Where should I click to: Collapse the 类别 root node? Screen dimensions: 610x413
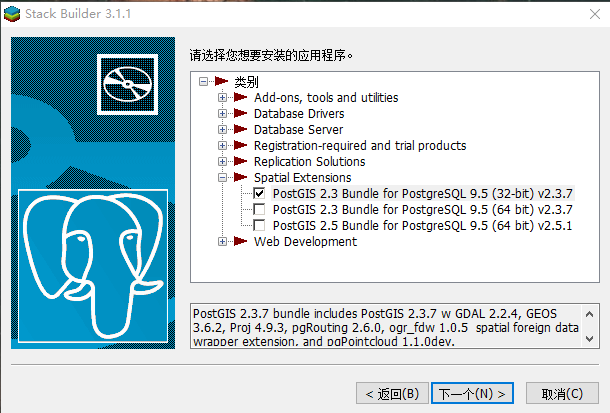coord(203,81)
